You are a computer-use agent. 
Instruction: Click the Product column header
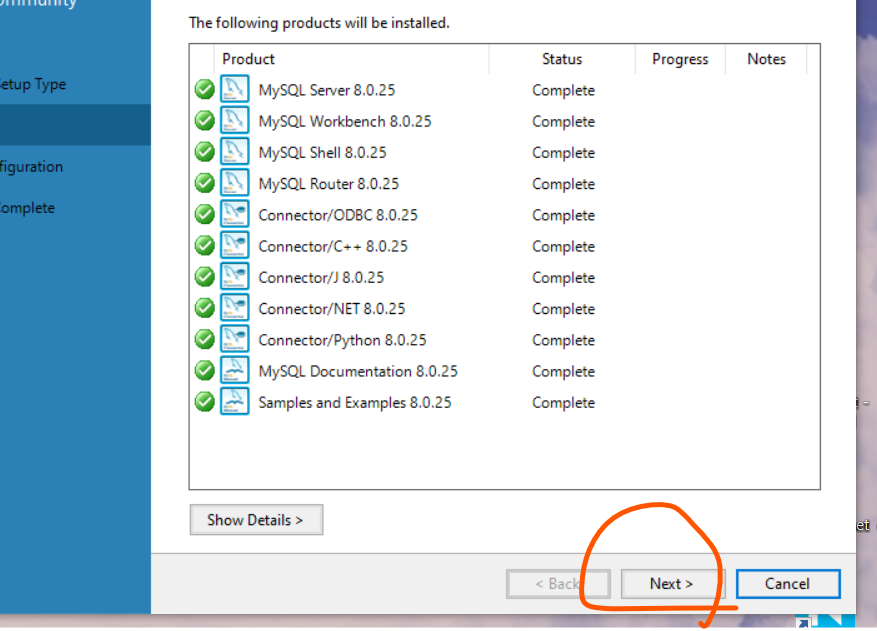click(x=351, y=59)
